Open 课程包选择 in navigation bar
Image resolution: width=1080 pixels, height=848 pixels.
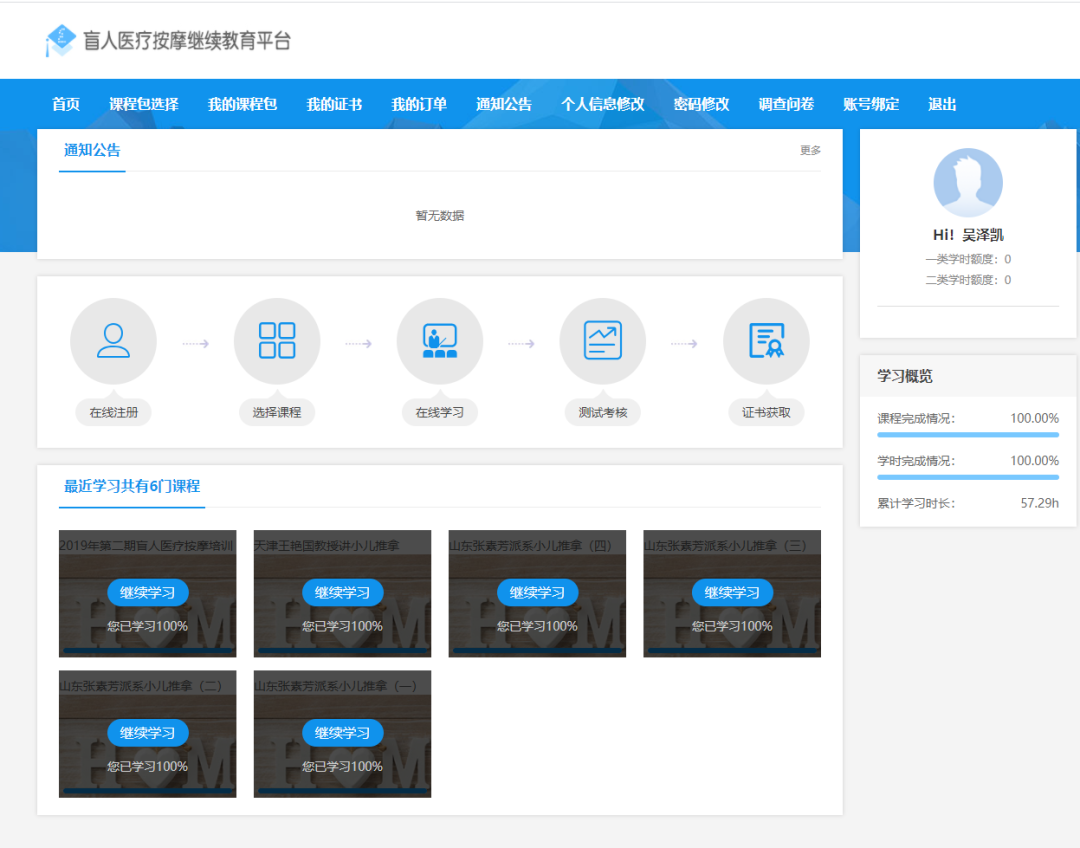point(143,104)
